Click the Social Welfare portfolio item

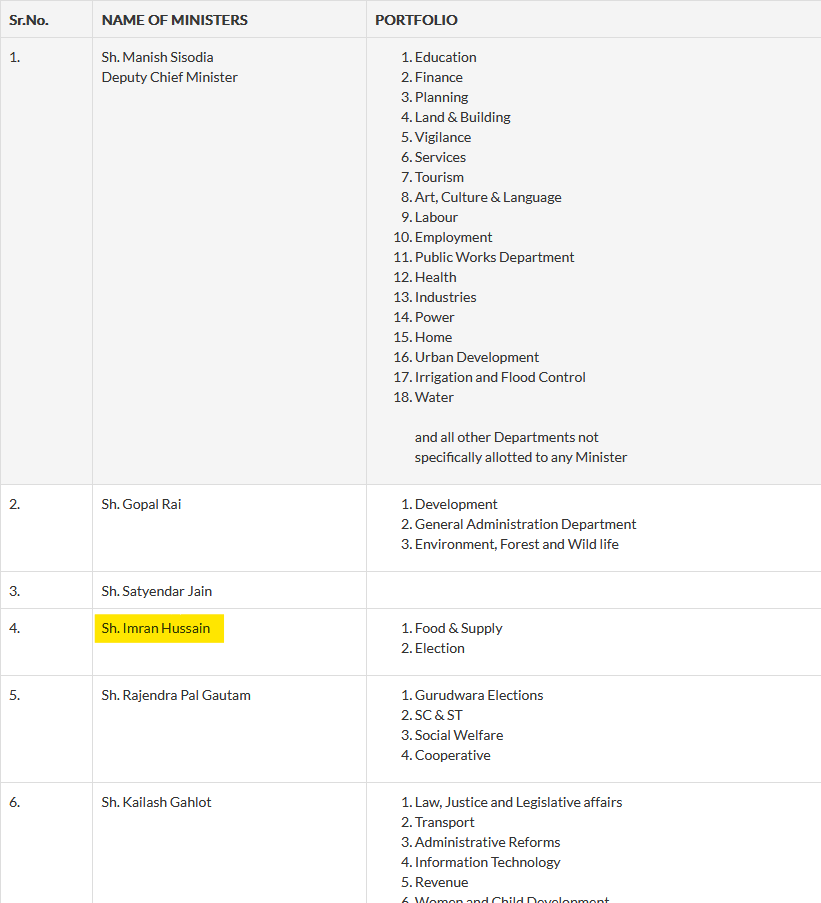tap(459, 735)
